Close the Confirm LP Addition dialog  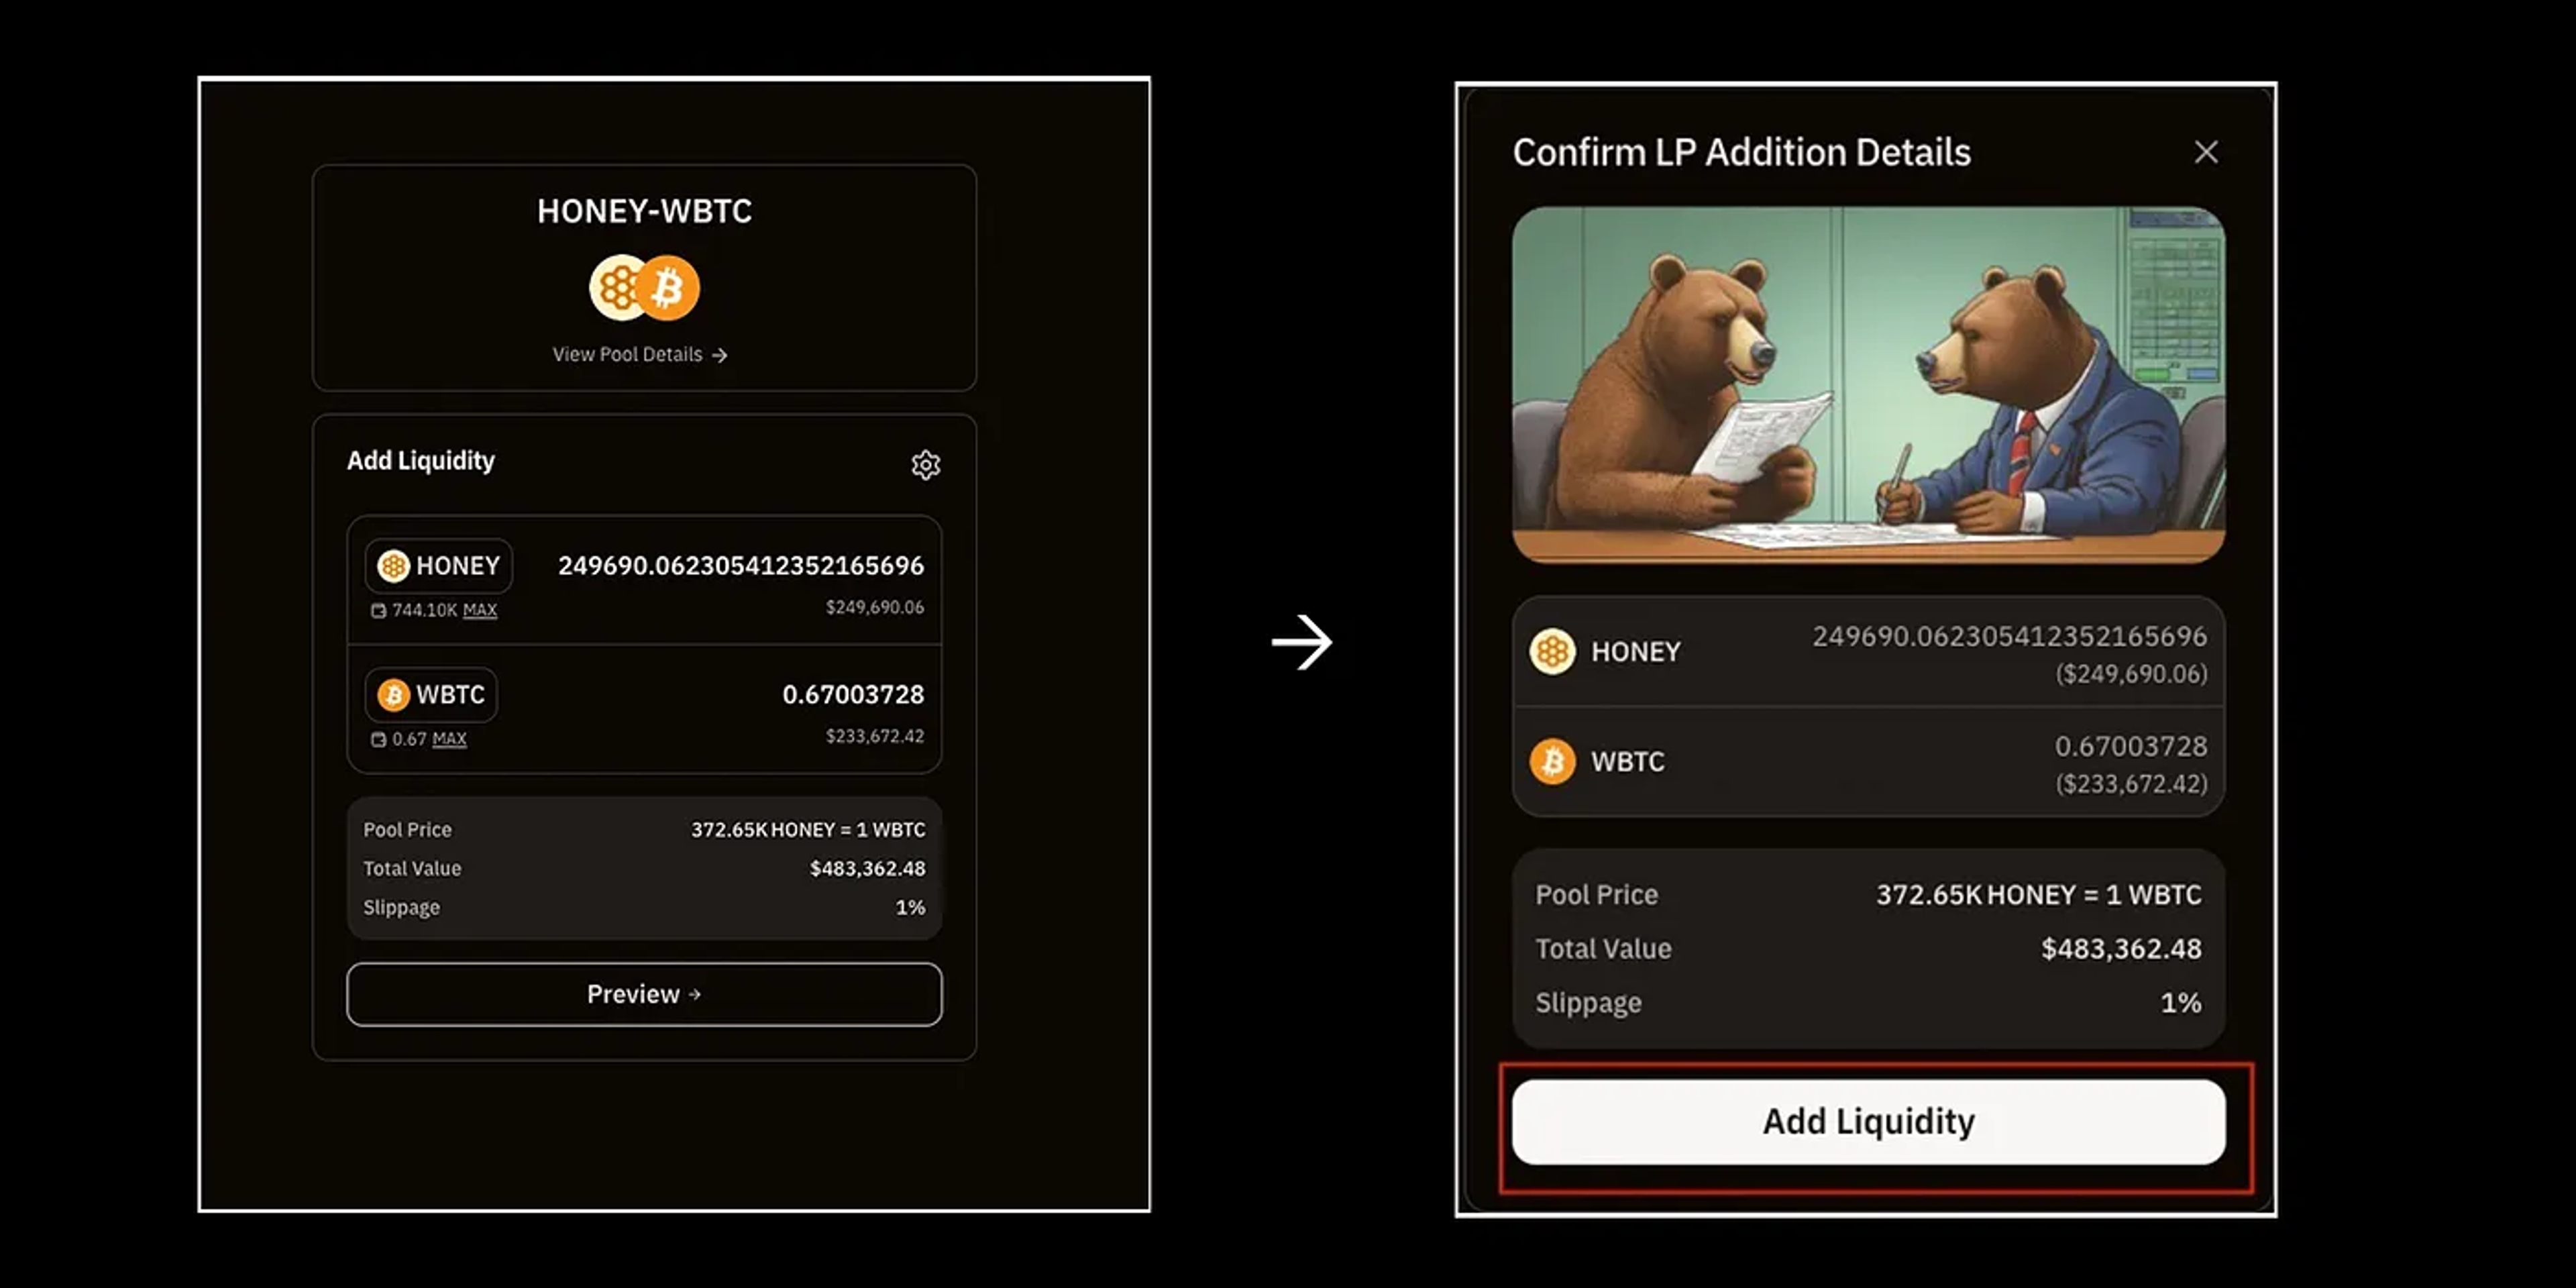click(x=2206, y=152)
